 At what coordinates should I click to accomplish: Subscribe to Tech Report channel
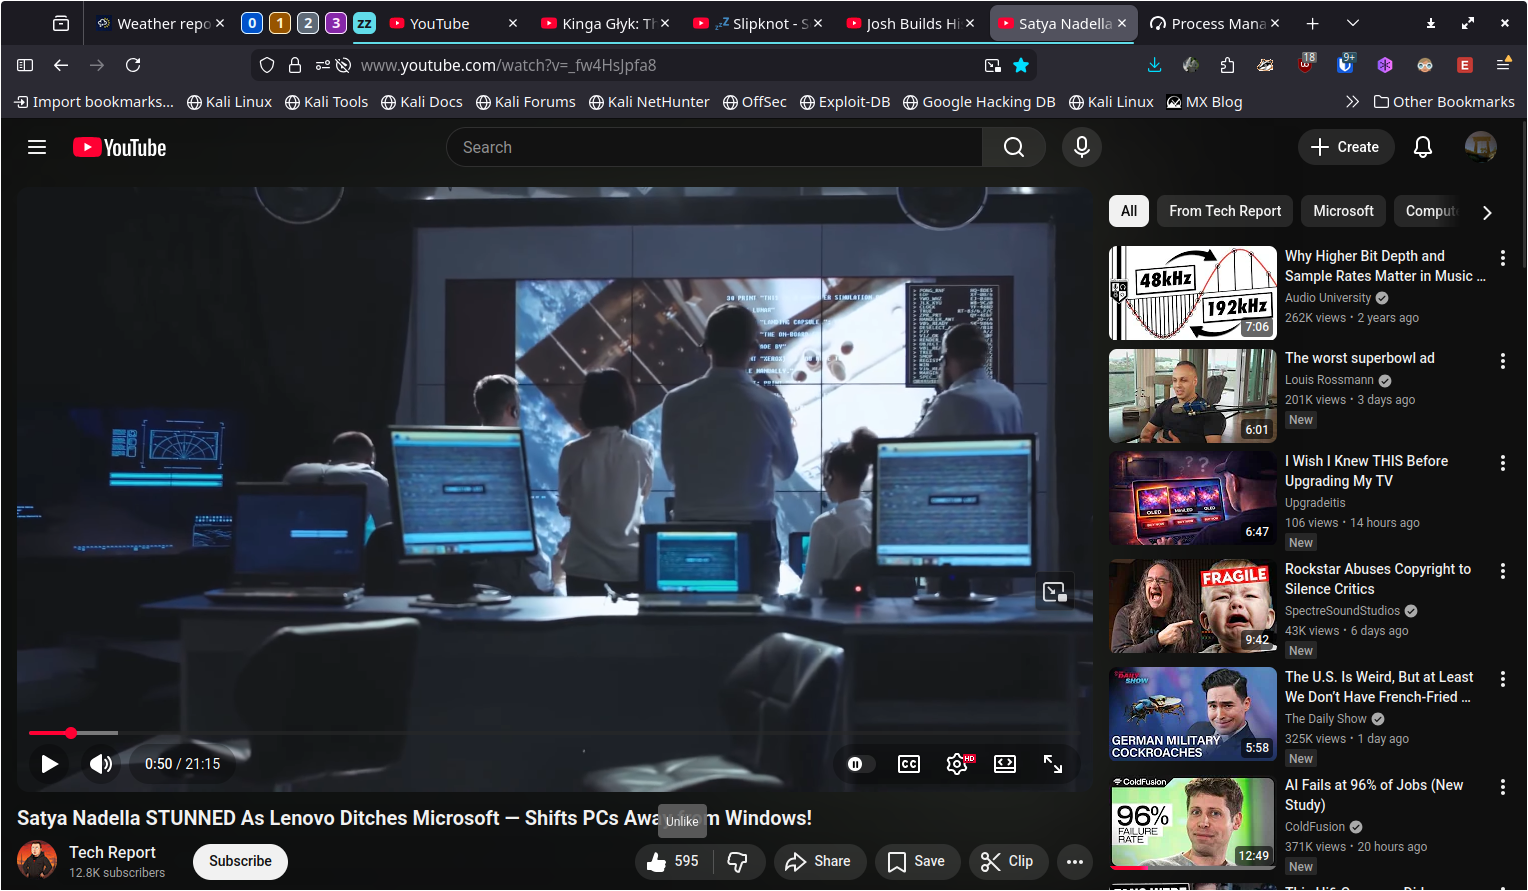point(240,861)
